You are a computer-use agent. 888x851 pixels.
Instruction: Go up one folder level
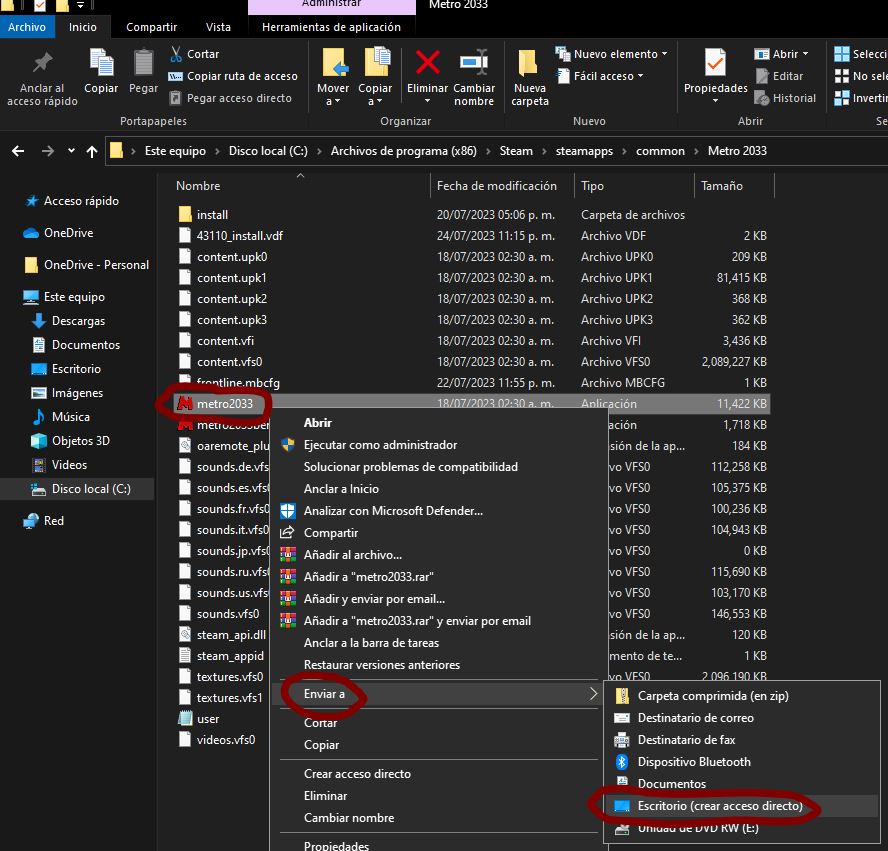[x=92, y=151]
